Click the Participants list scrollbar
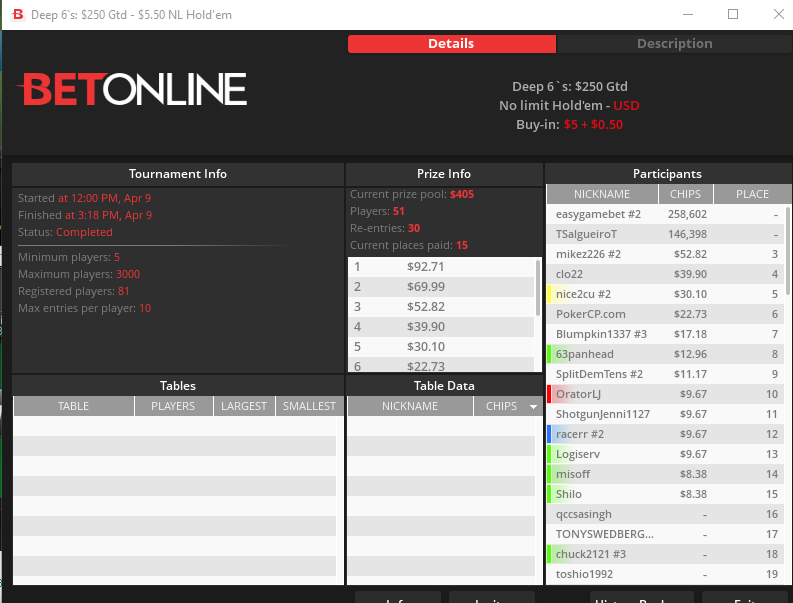 click(x=788, y=250)
